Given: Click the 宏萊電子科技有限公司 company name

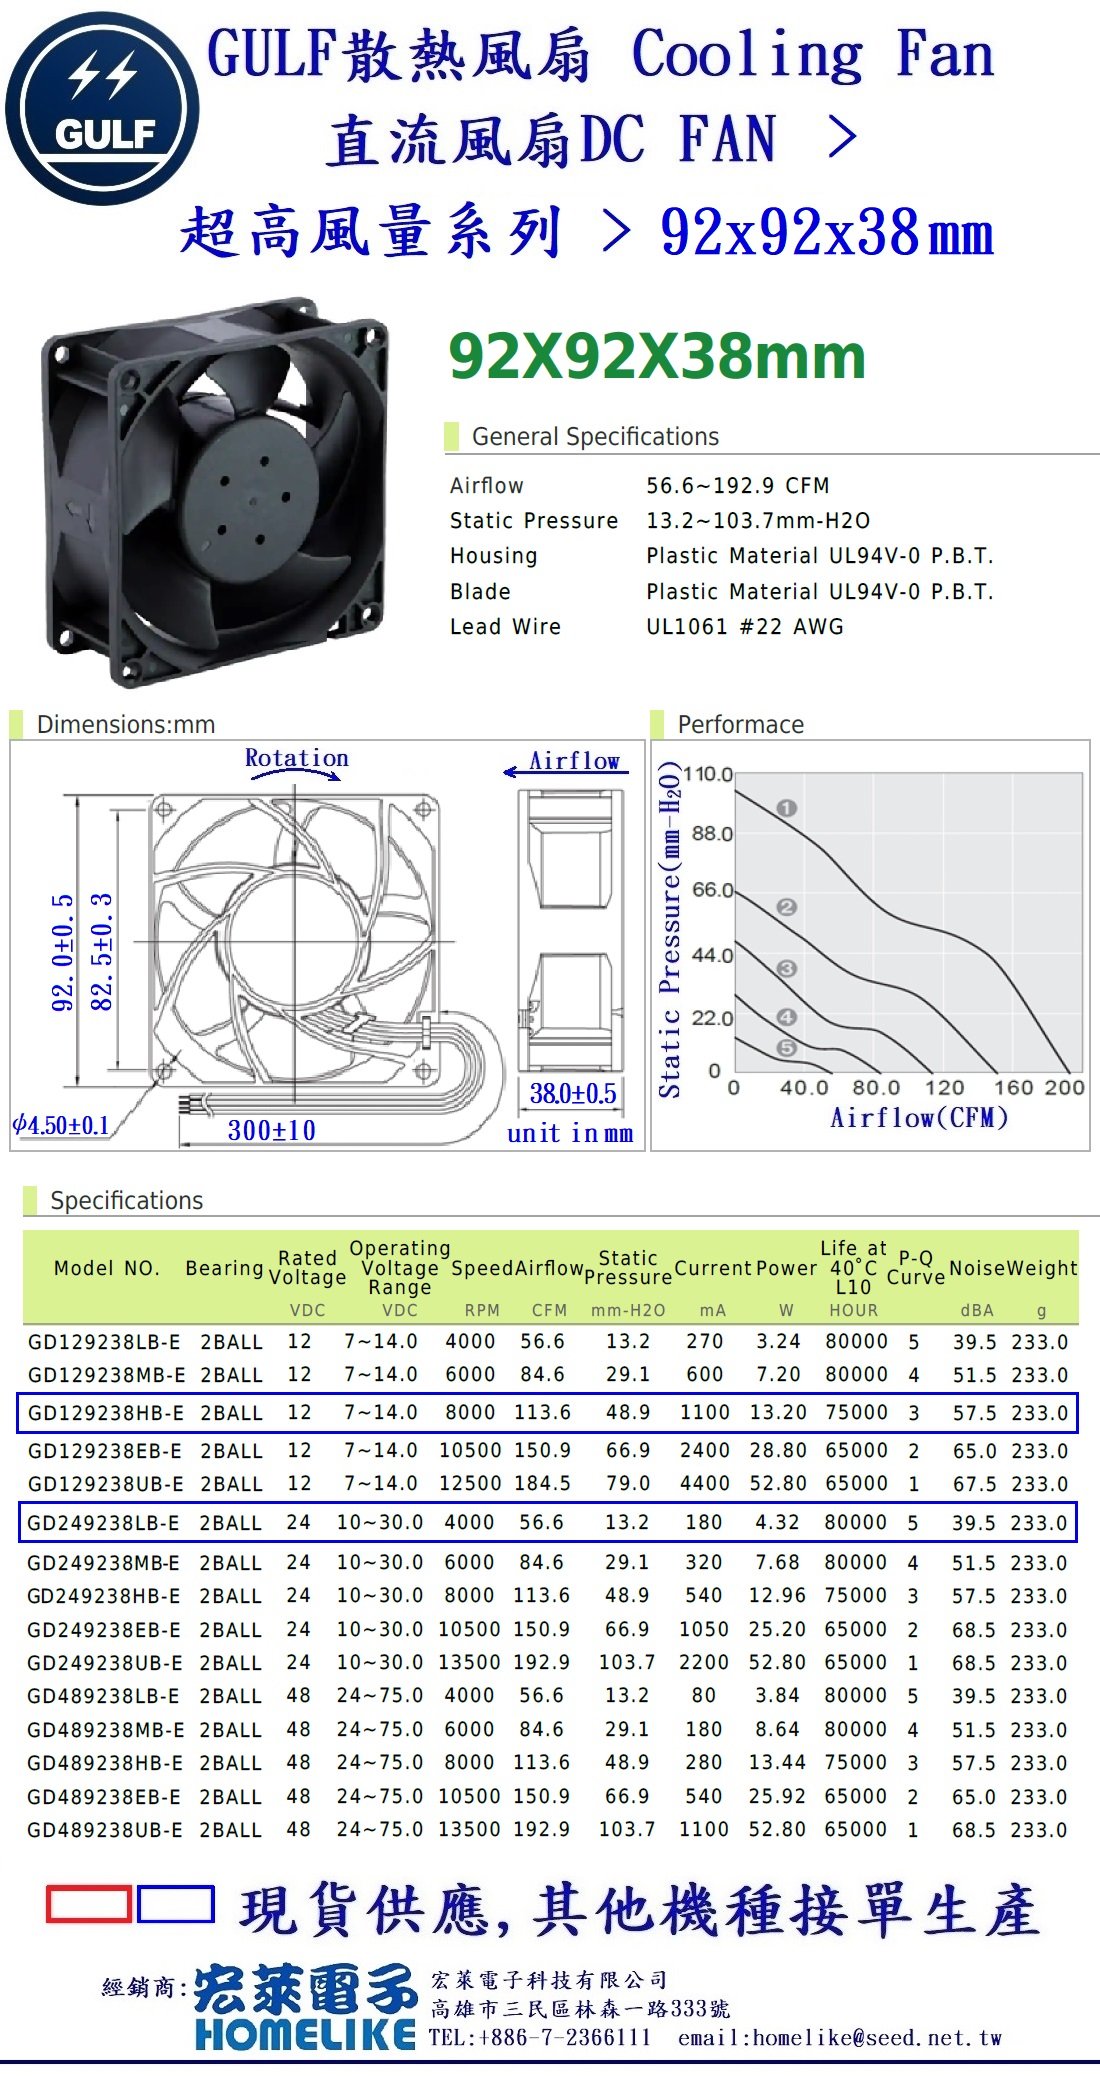Looking at the screenshot, I should [x=549, y=1979].
